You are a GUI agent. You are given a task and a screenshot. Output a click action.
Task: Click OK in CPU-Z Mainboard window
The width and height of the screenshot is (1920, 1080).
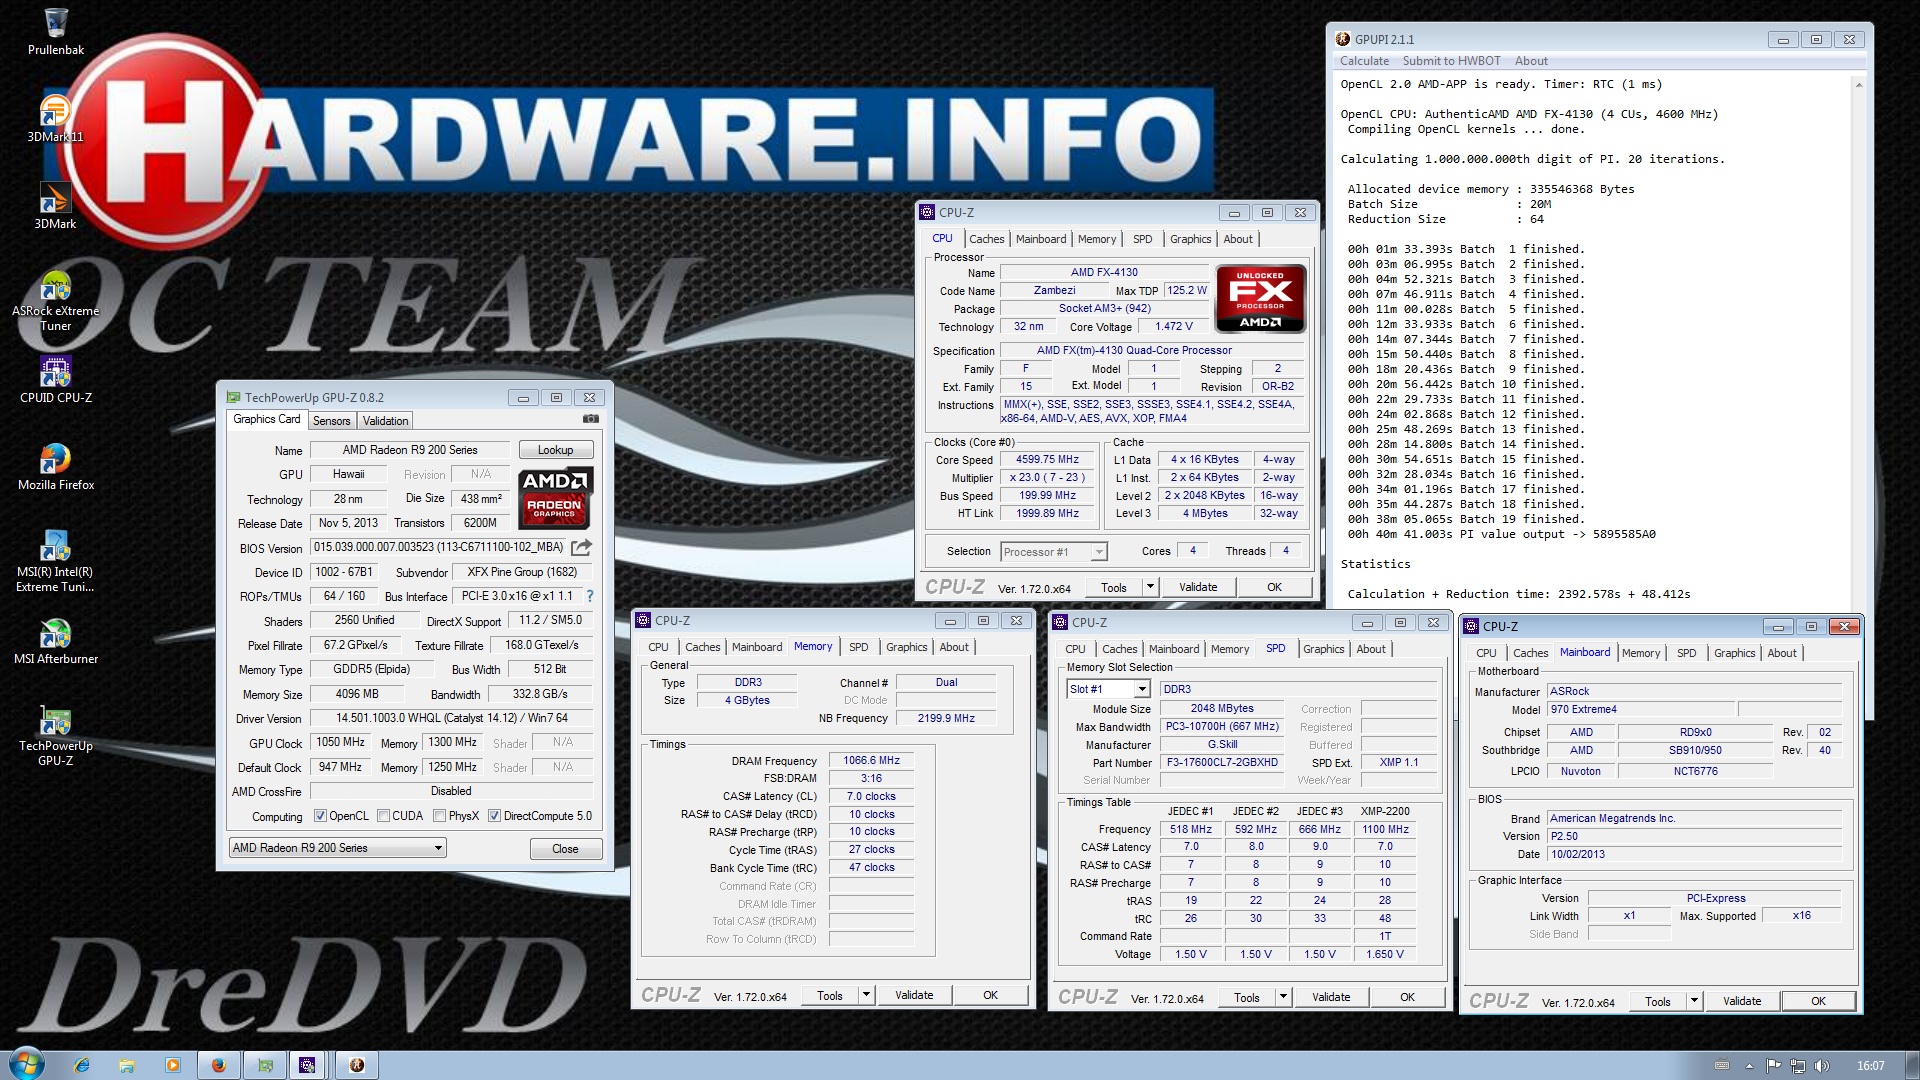coord(1818,1001)
